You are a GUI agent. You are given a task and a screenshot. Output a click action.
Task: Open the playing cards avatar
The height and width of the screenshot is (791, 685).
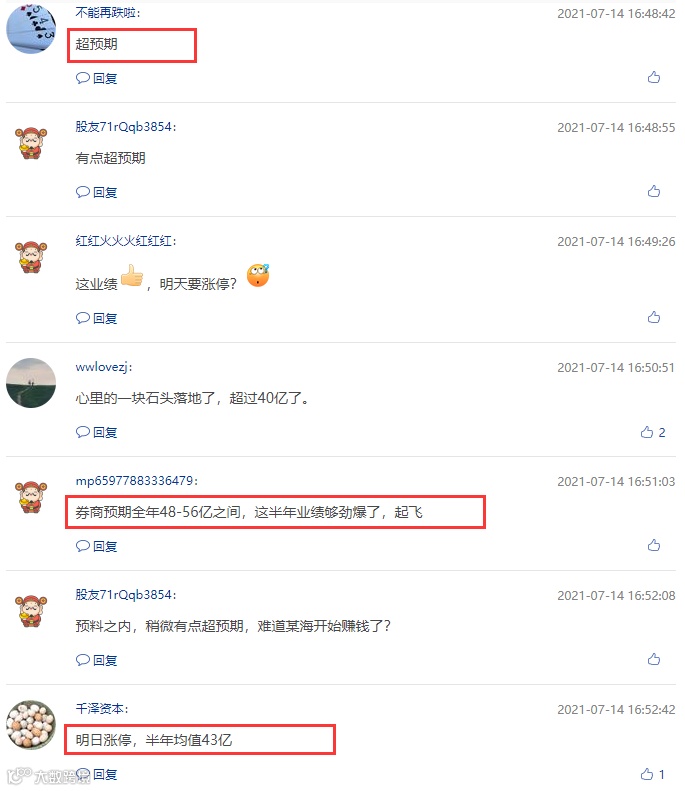tap(31, 28)
